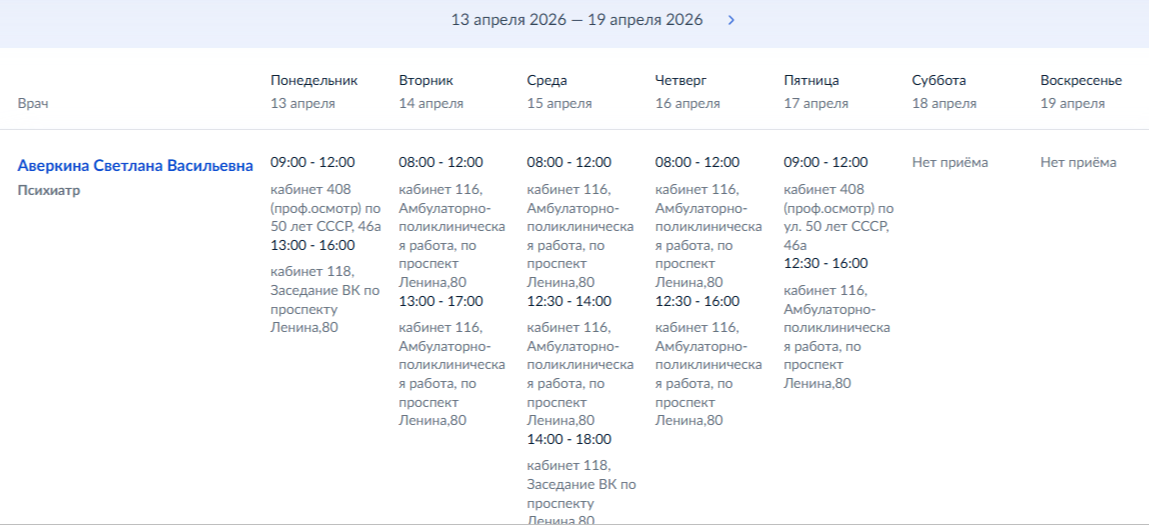Select the Четверг 16 апреля column header
The height and width of the screenshot is (525, 1149).
687,91
